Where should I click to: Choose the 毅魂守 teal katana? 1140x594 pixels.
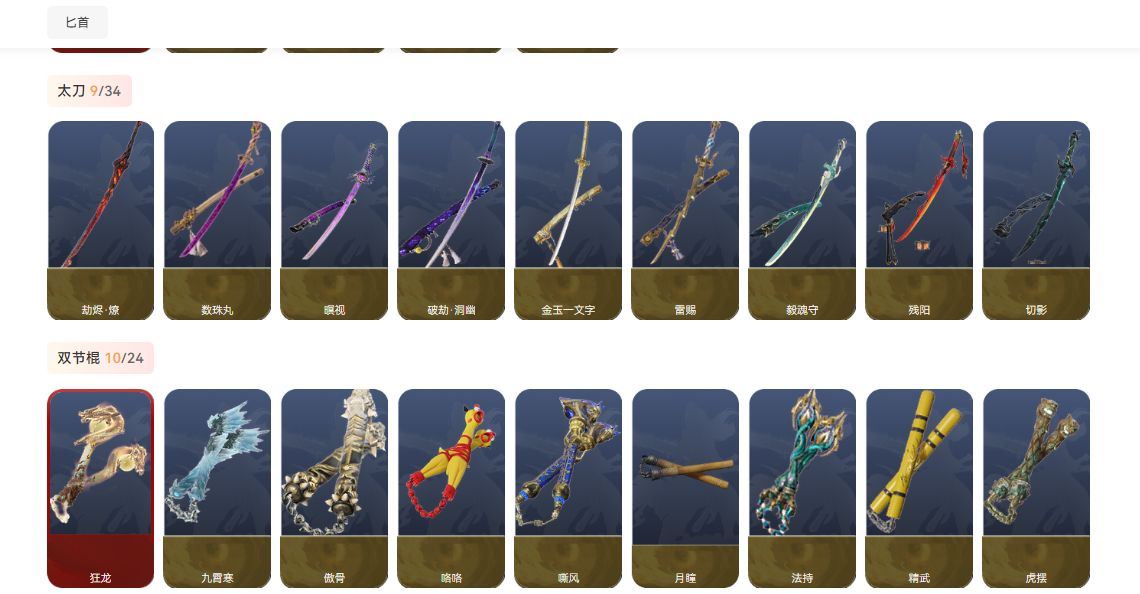pyautogui.click(x=803, y=220)
